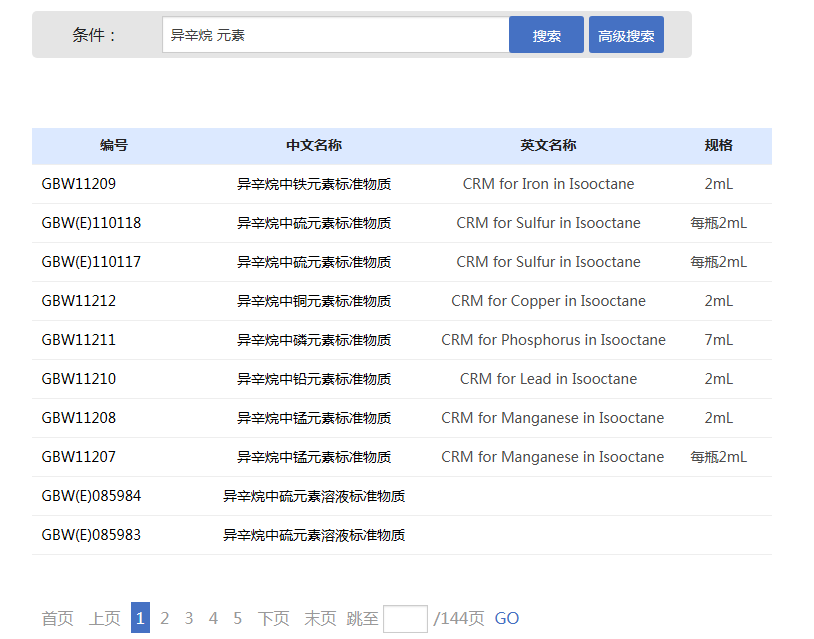The height and width of the screenshot is (639, 814).
Task: Click the 英文名称 column header
Action: coord(548,145)
